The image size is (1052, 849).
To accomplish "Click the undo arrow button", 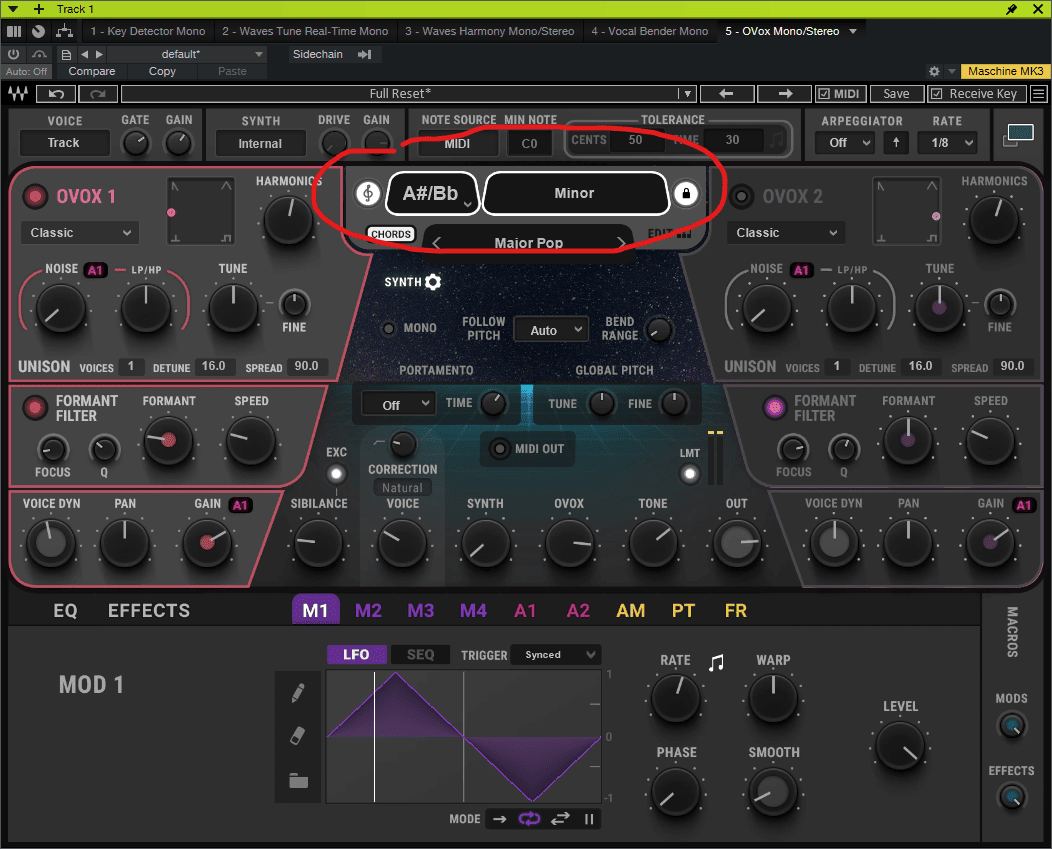I will (x=56, y=94).
